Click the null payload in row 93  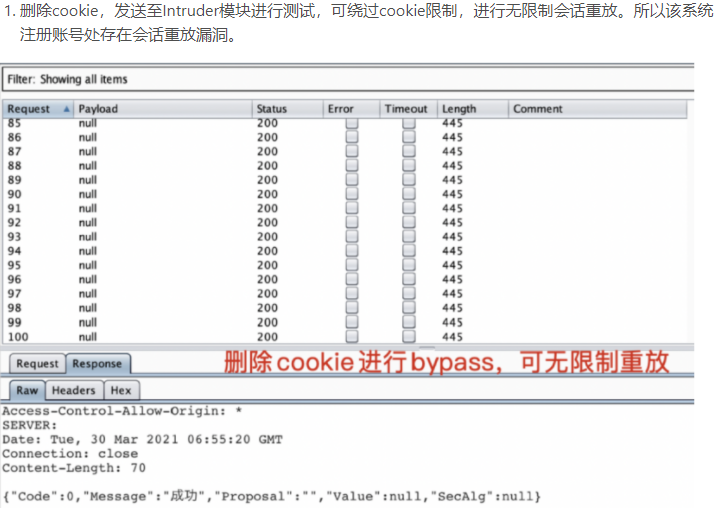pyautogui.click(x=88, y=237)
